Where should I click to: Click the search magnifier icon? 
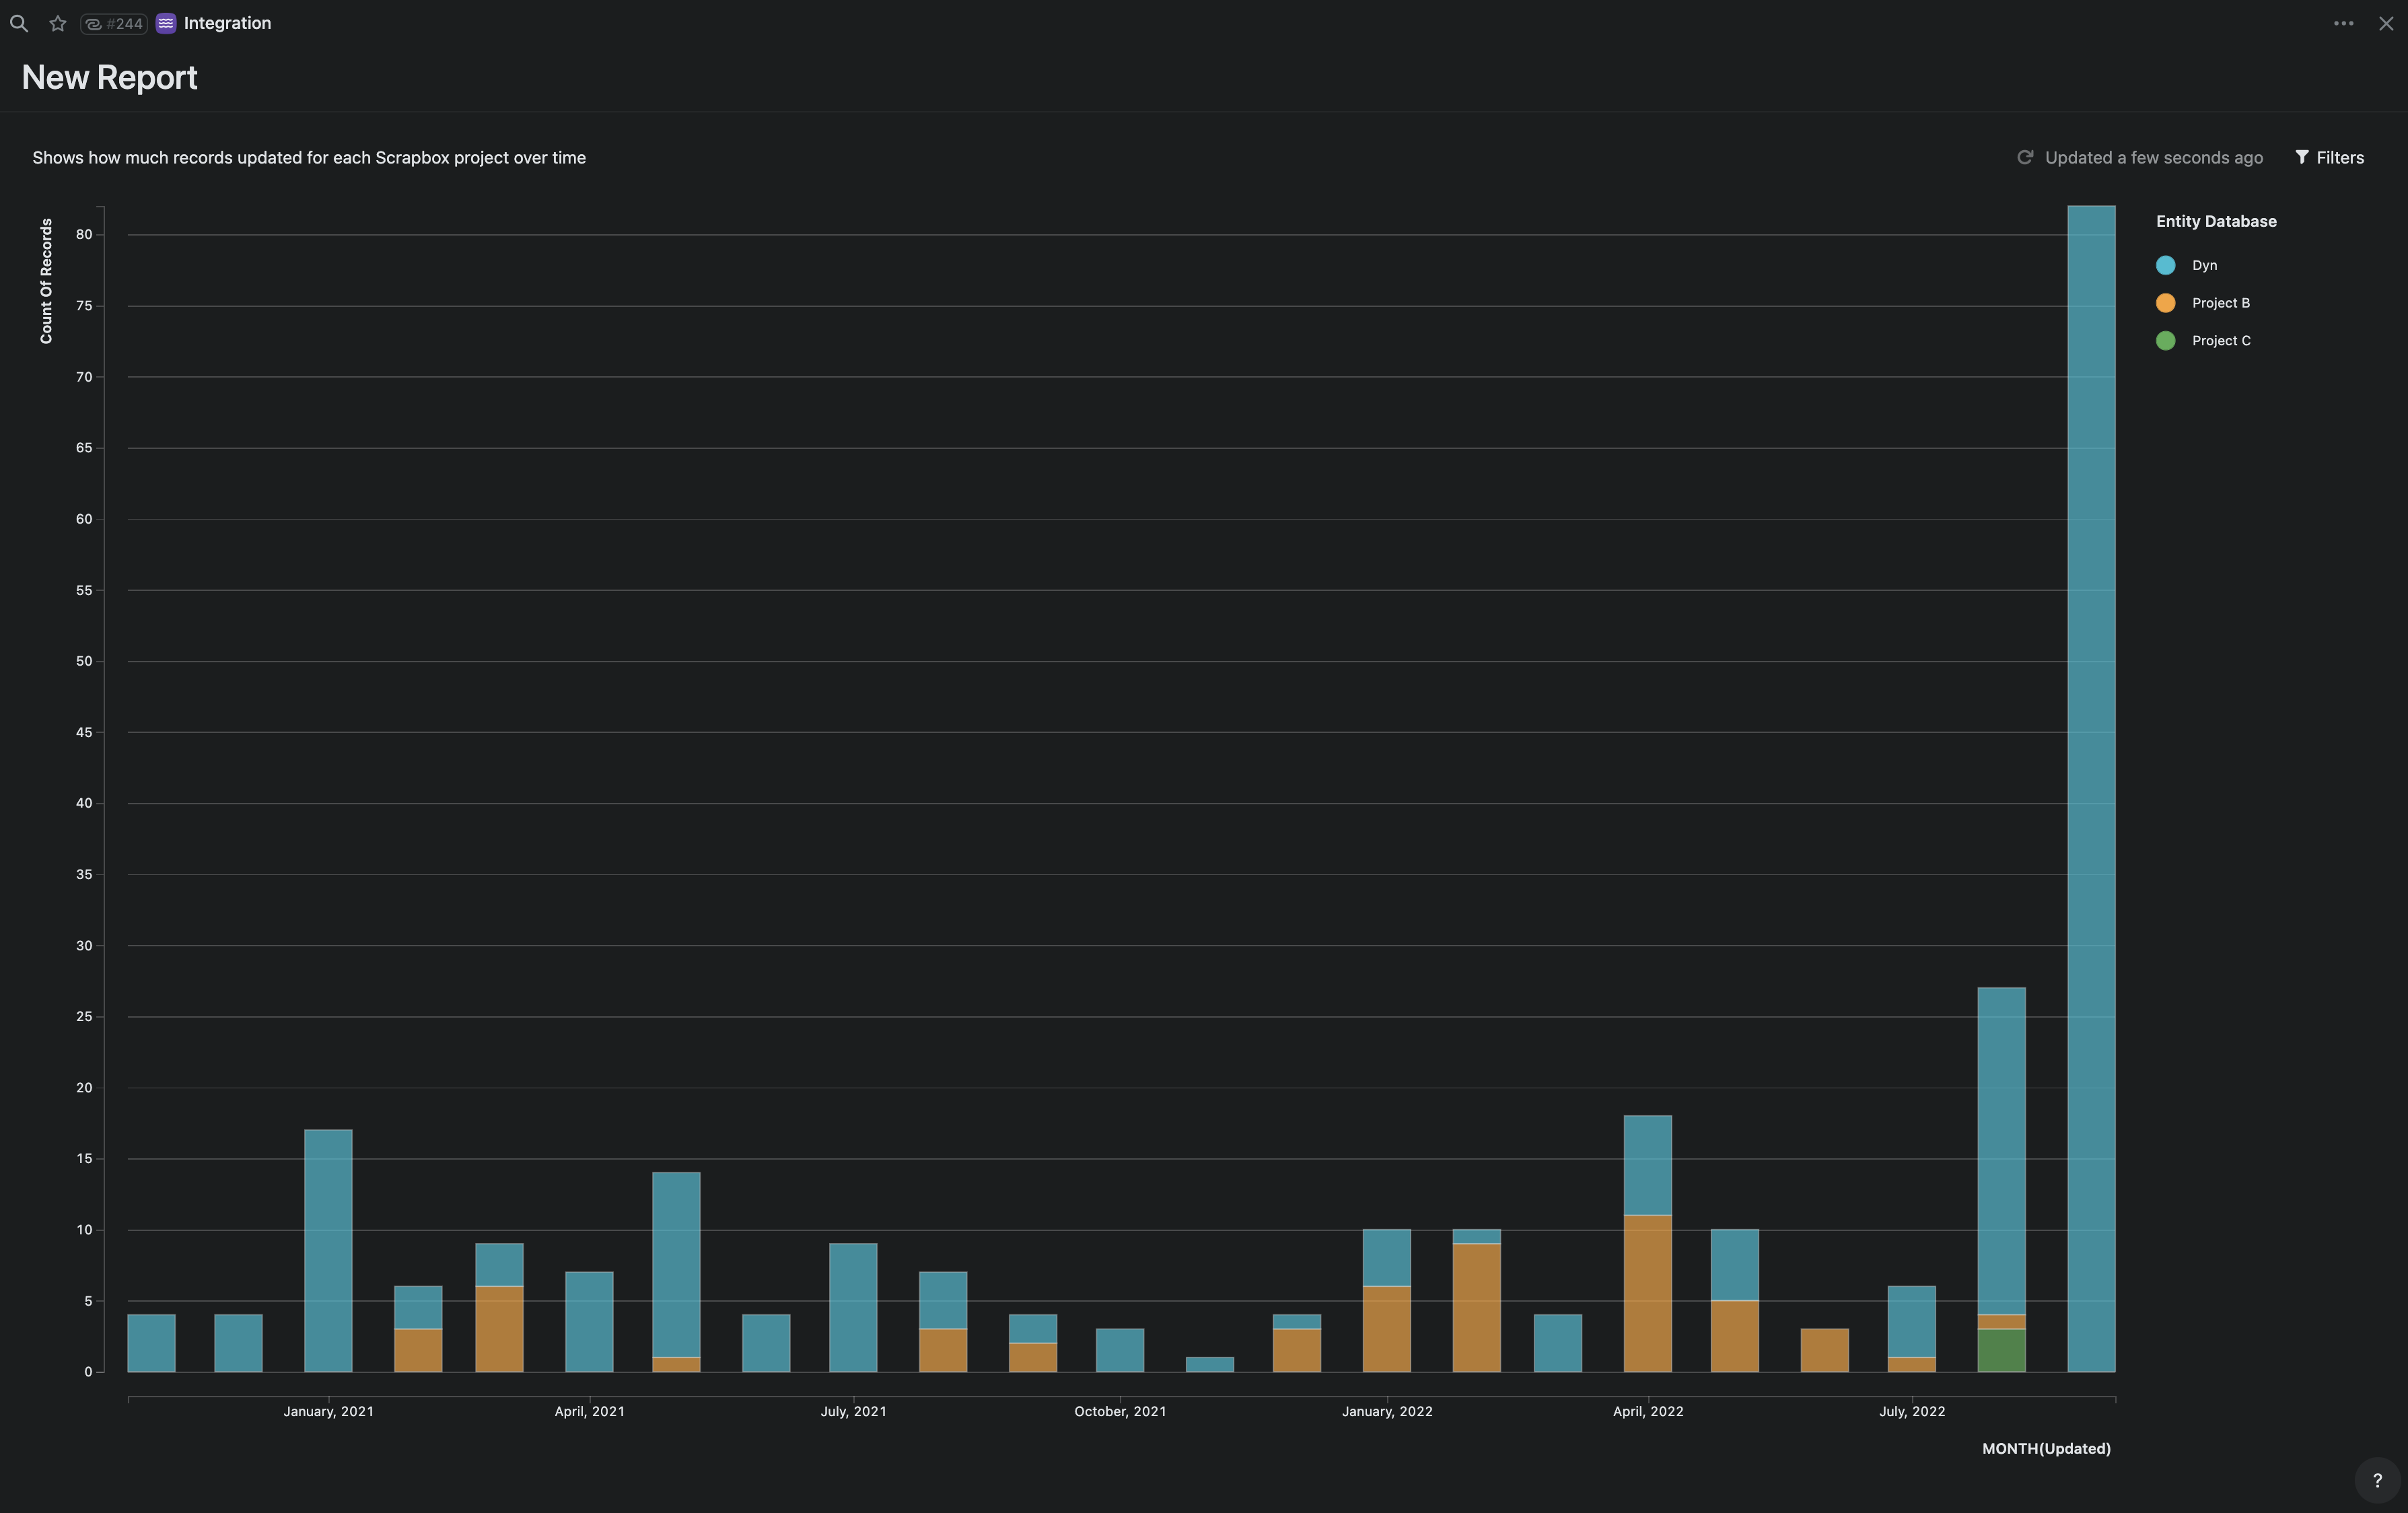point(18,23)
